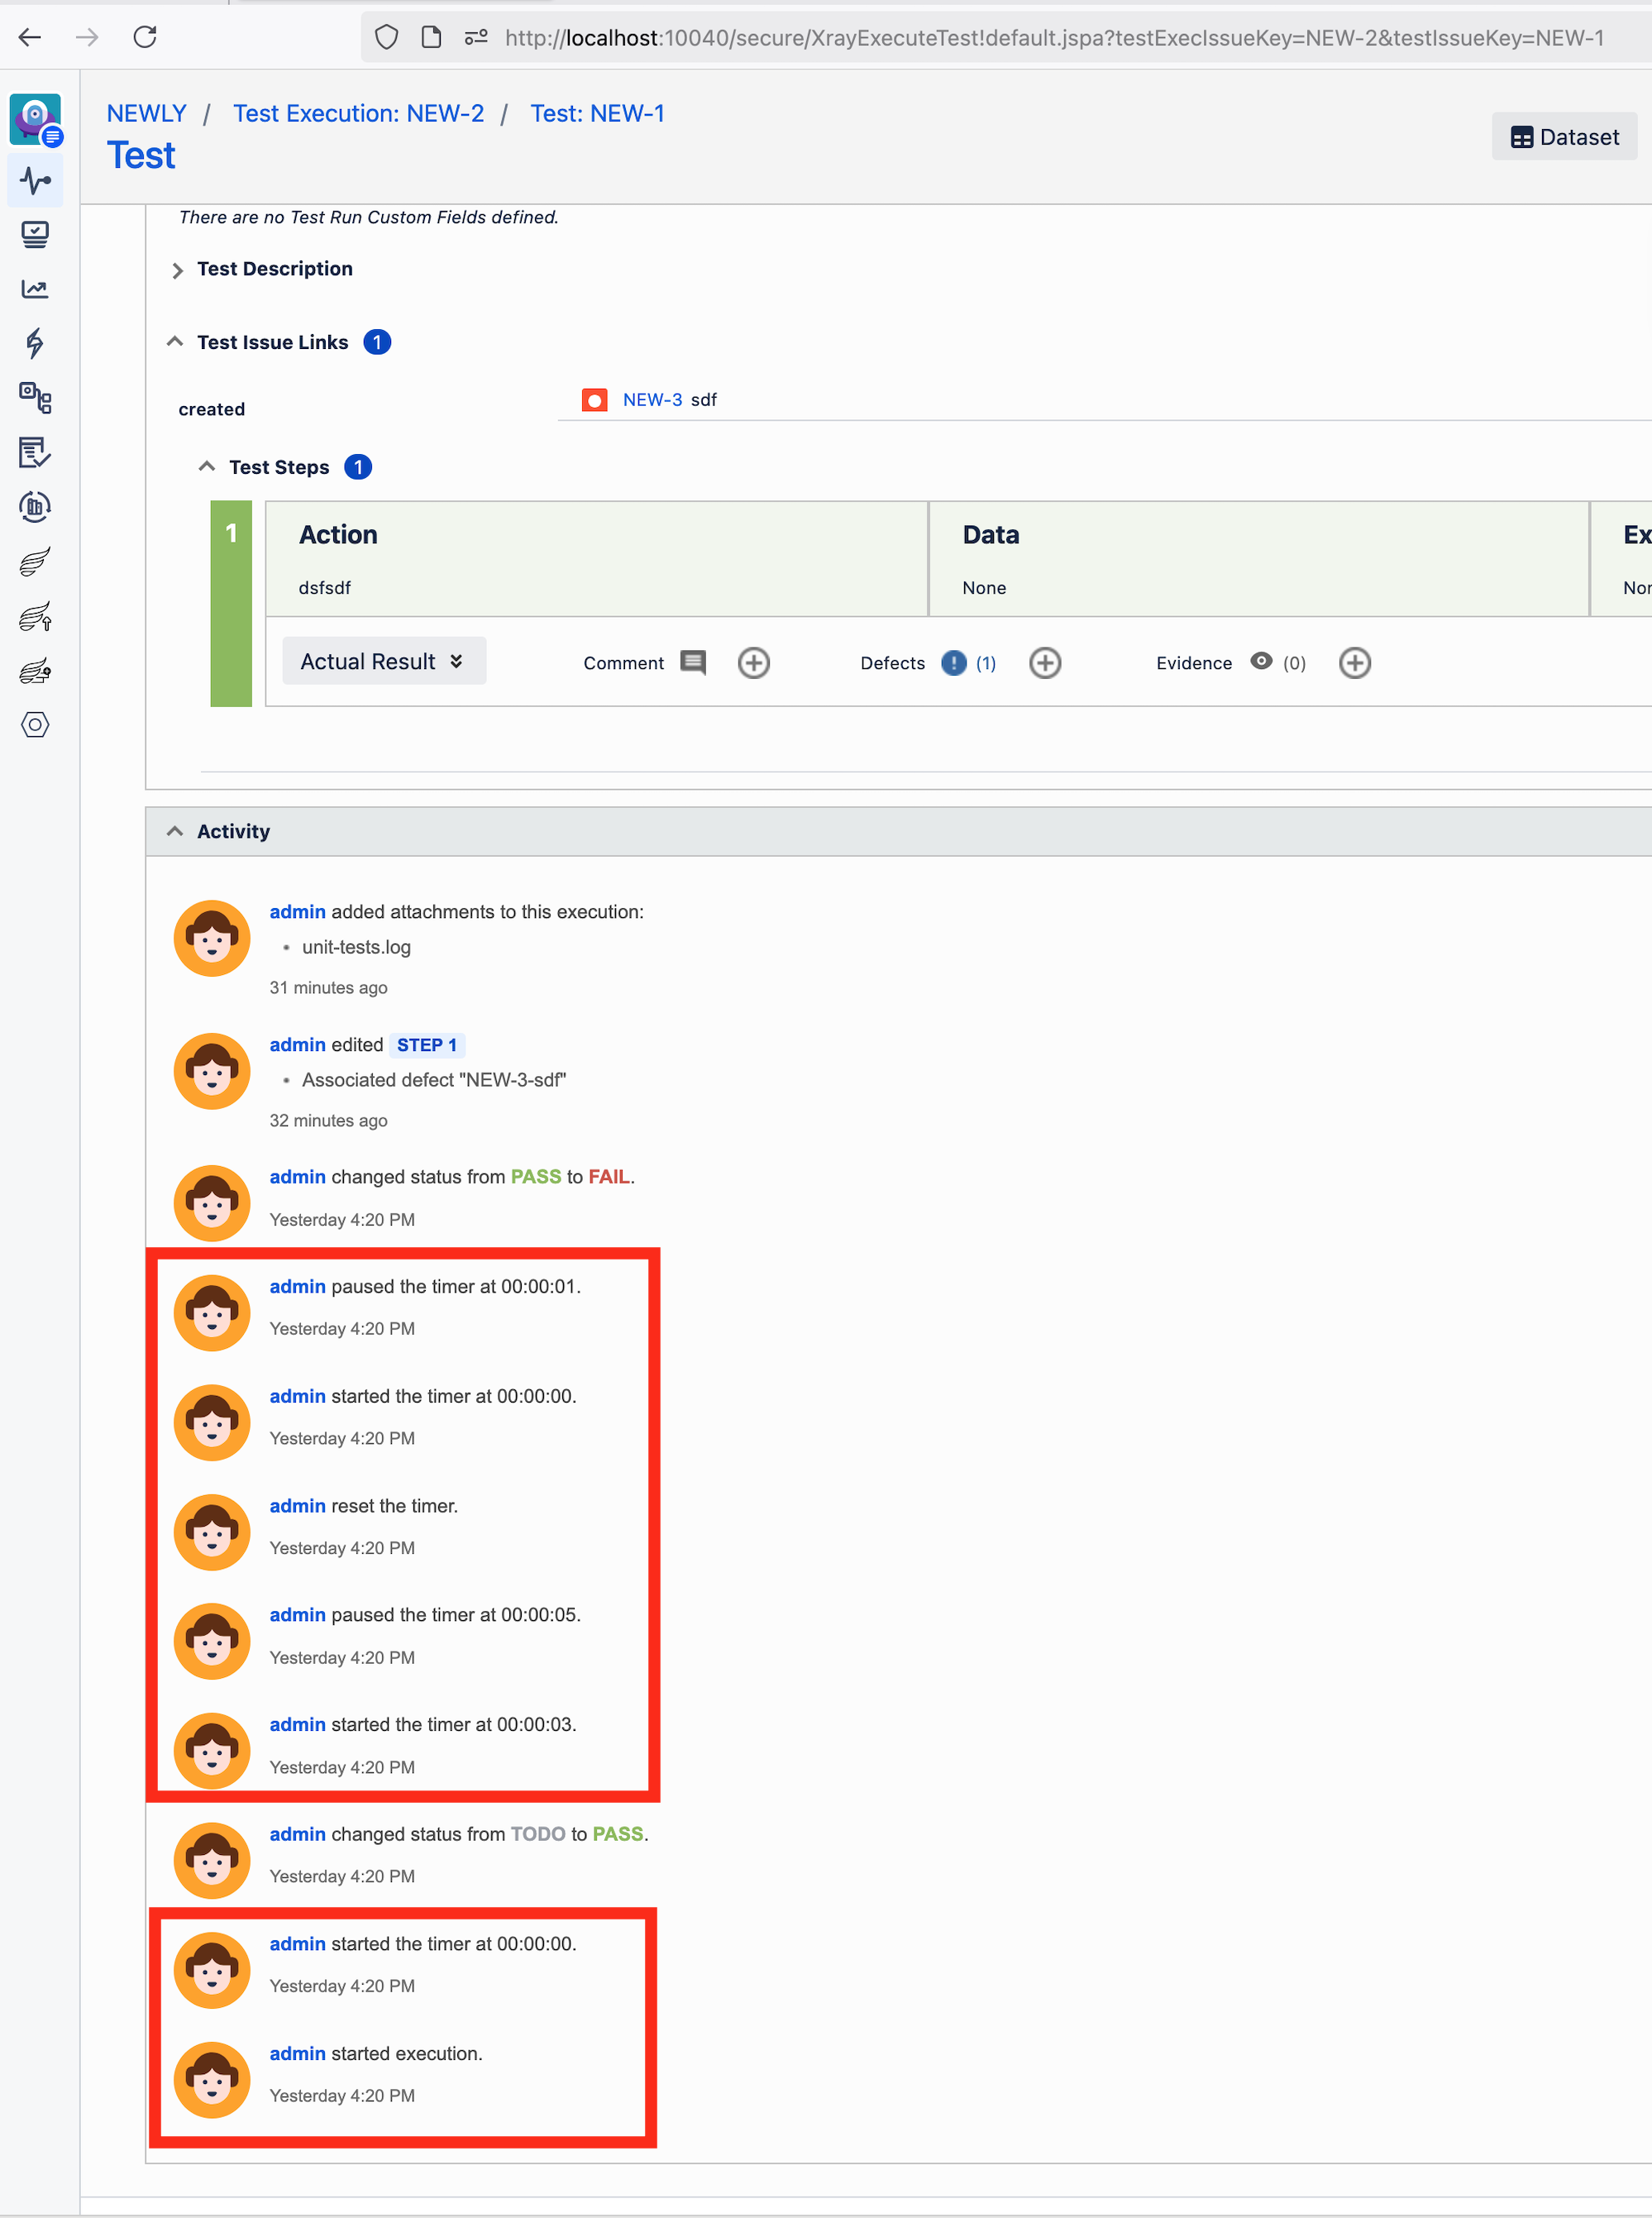Go back using browser back arrow
Screen dimensions: 1652x2218
point(30,38)
